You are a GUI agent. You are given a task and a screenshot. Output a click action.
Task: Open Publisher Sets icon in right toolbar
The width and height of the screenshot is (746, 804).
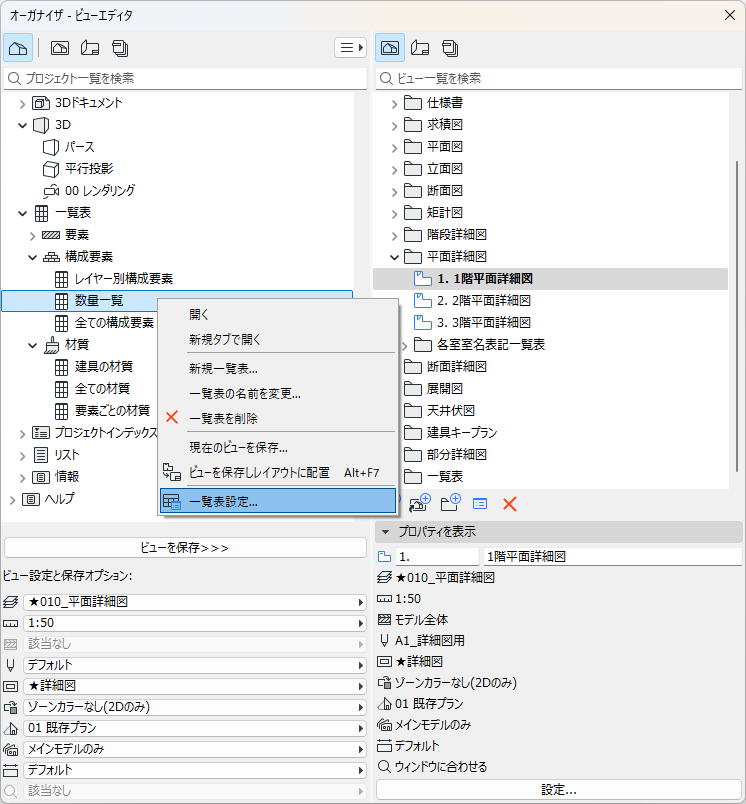(450, 48)
